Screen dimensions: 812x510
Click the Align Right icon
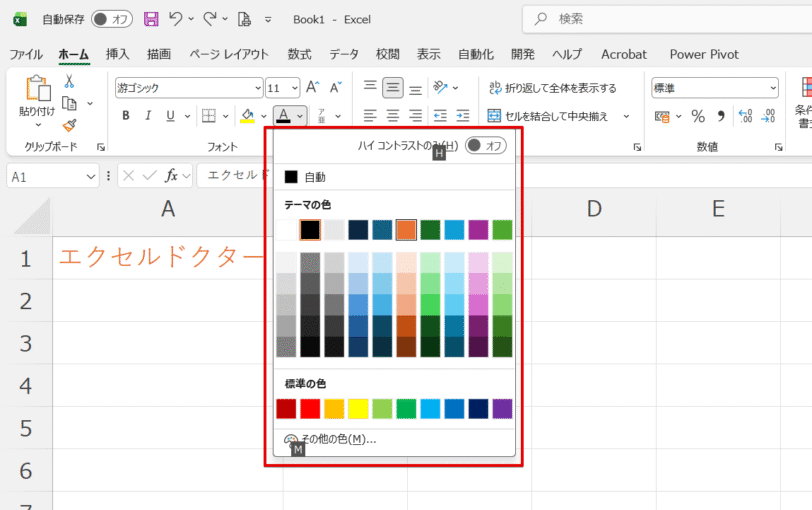click(x=415, y=115)
